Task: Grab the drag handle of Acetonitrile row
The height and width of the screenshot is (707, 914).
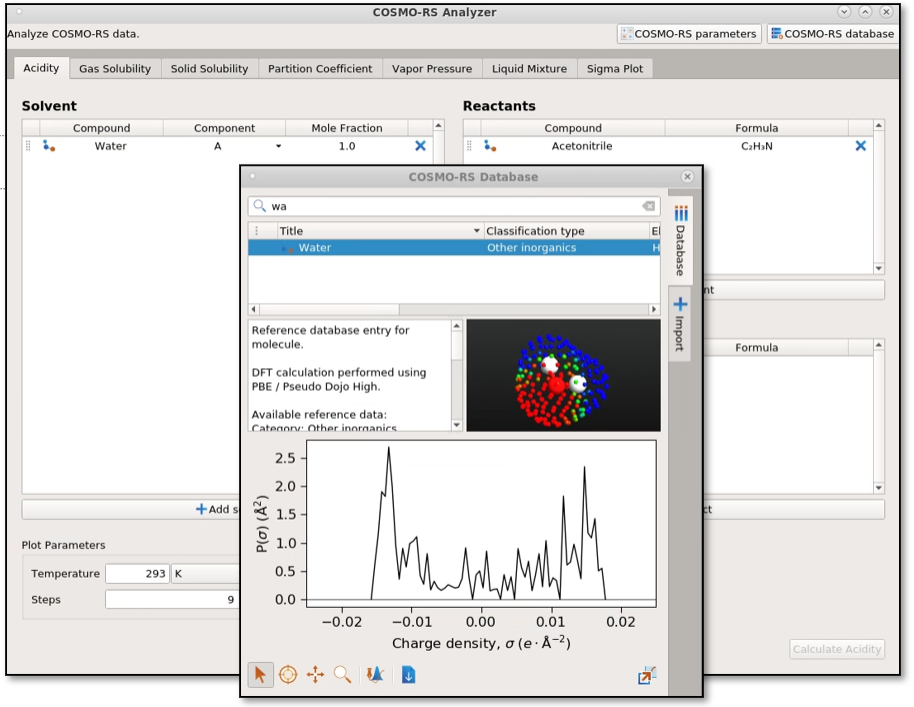Action: [469, 146]
